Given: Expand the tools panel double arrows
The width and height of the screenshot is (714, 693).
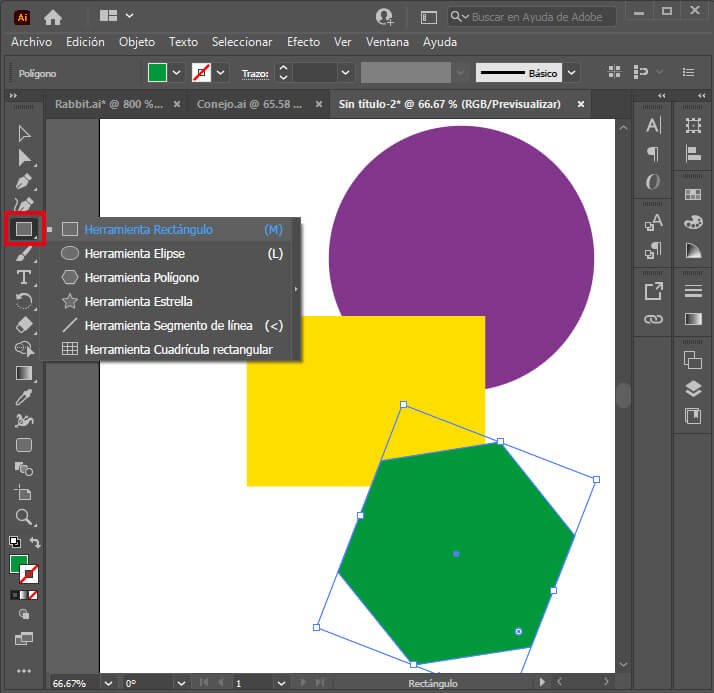Looking at the screenshot, I should pos(13,96).
